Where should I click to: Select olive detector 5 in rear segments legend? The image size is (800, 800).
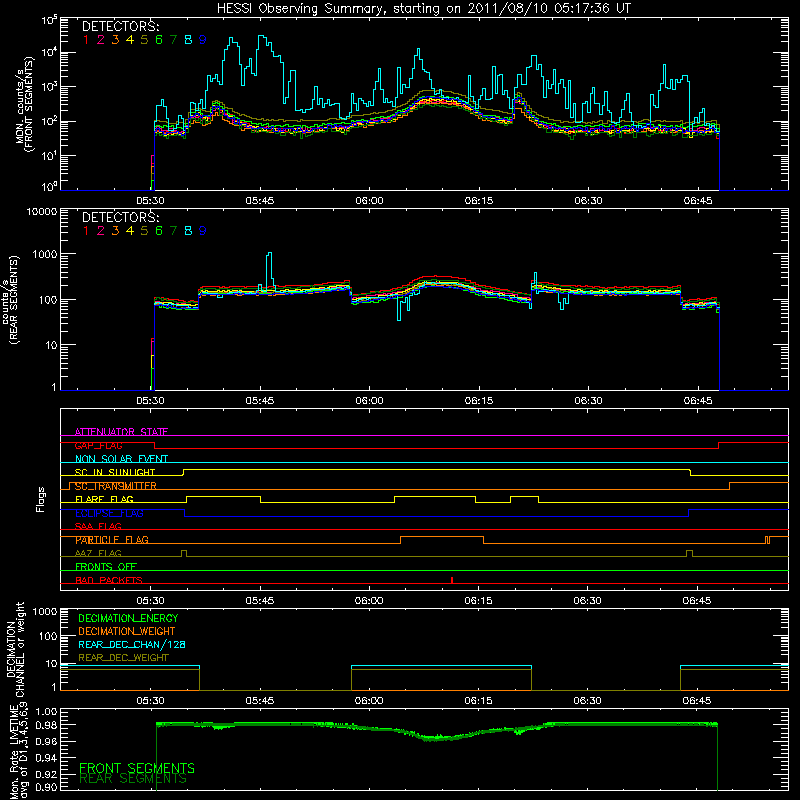click(144, 231)
